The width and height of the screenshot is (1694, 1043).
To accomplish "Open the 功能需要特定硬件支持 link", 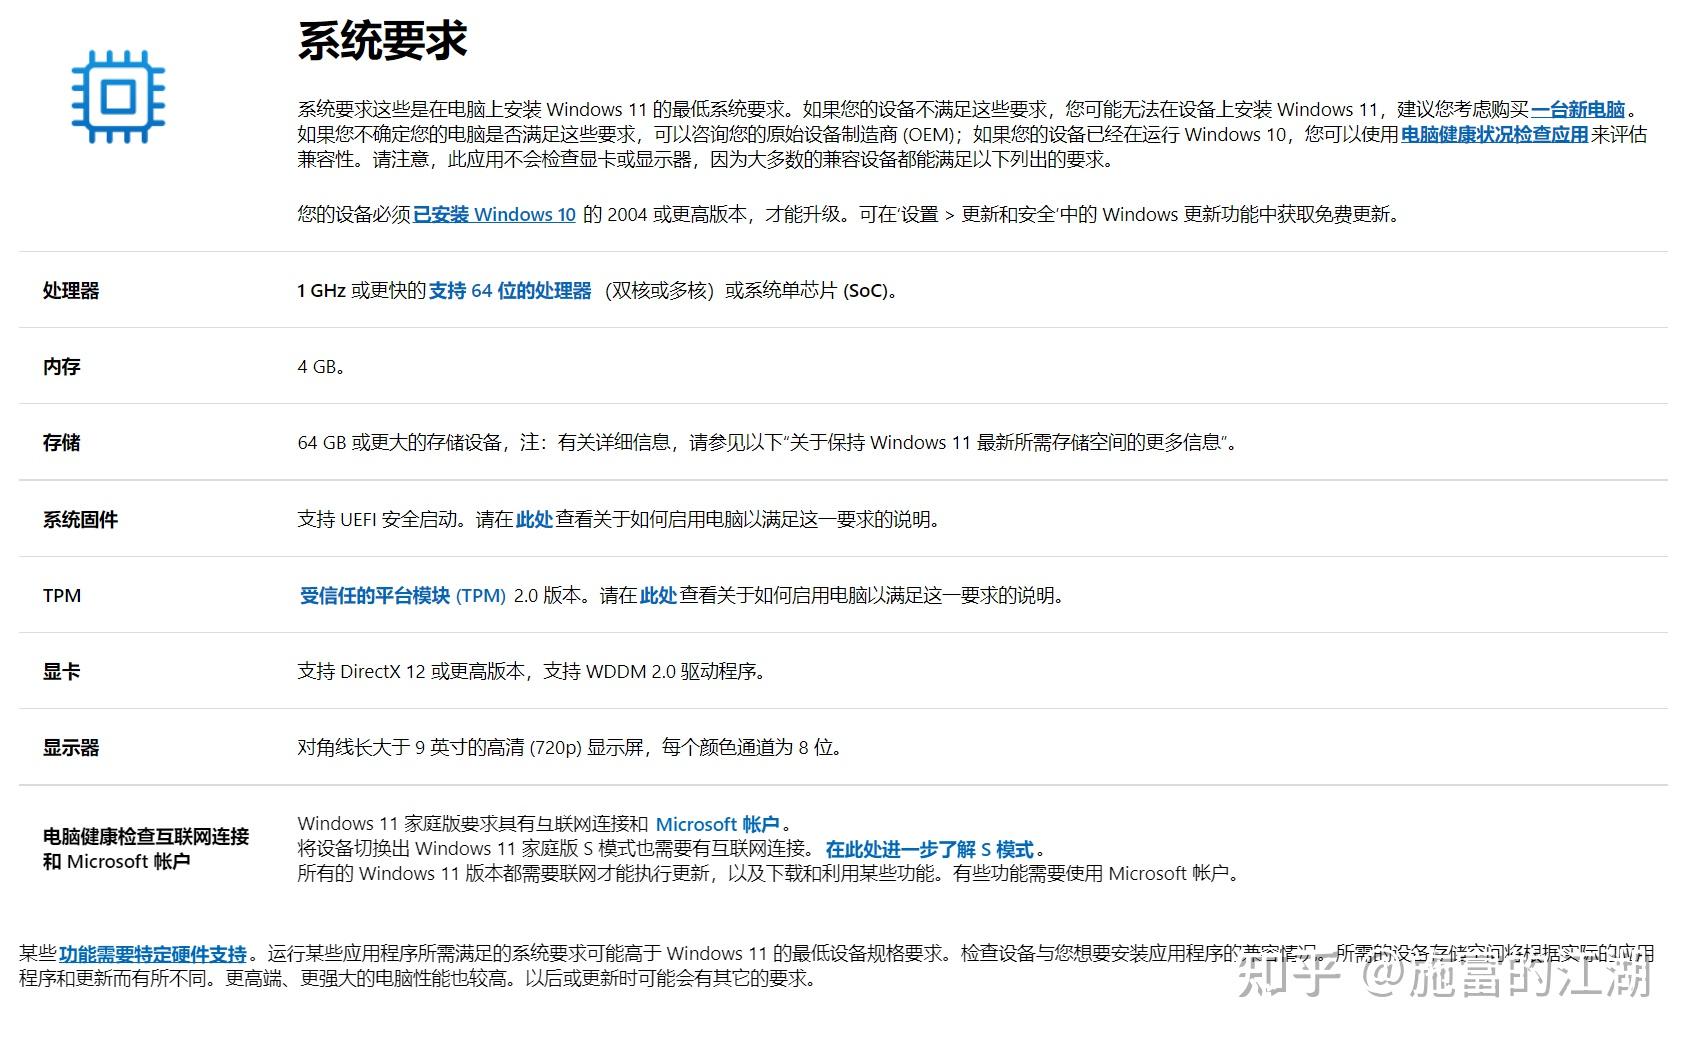I will (153, 955).
